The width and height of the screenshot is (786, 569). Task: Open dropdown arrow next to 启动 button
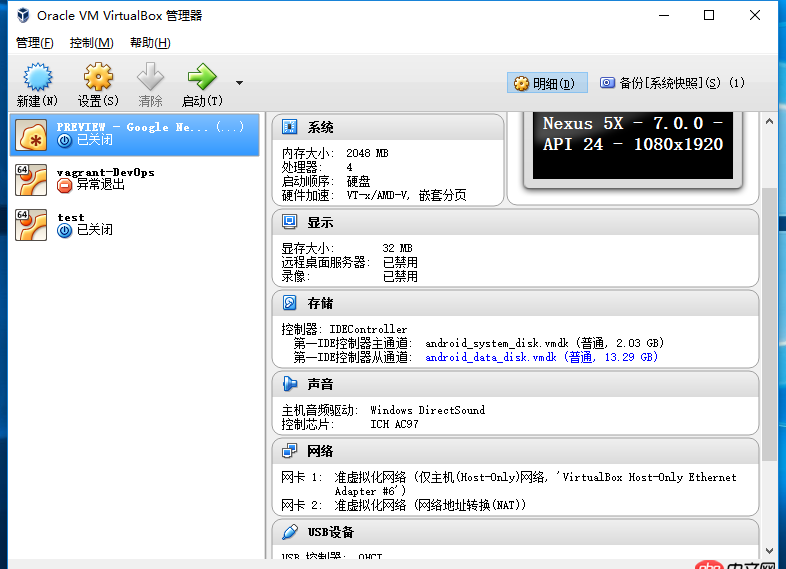tap(239, 82)
